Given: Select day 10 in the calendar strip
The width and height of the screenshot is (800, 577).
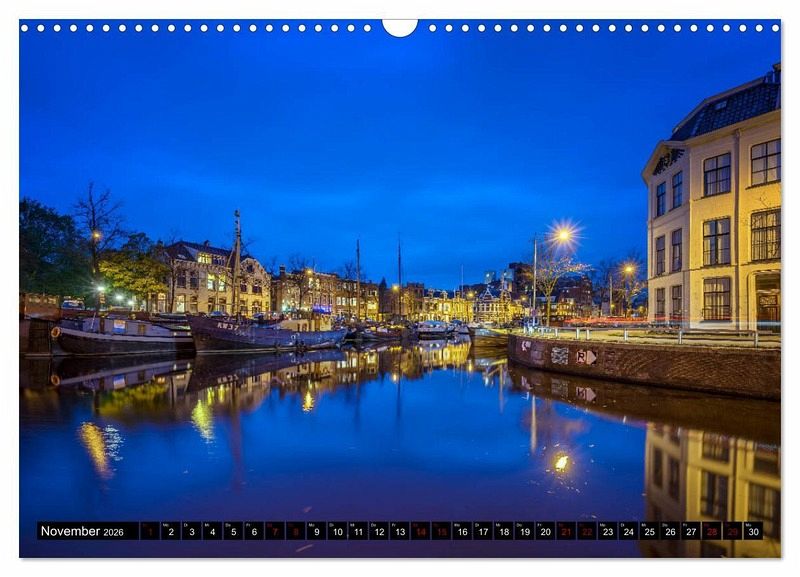Looking at the screenshot, I should [x=337, y=531].
